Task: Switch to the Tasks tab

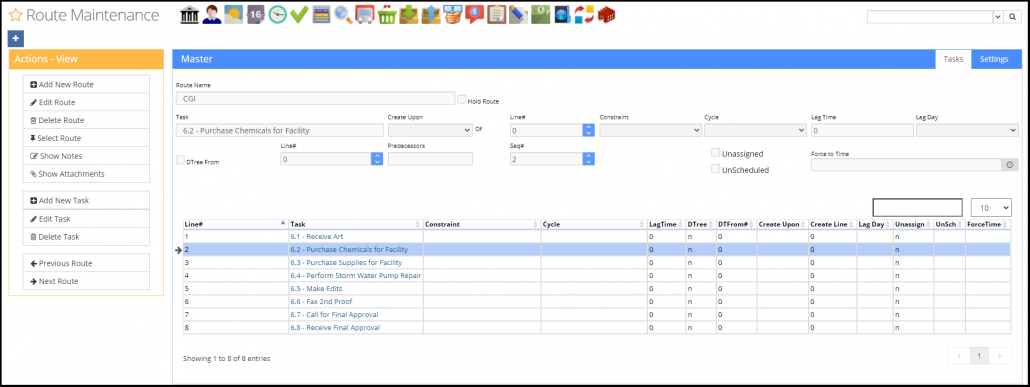Action: (953, 59)
